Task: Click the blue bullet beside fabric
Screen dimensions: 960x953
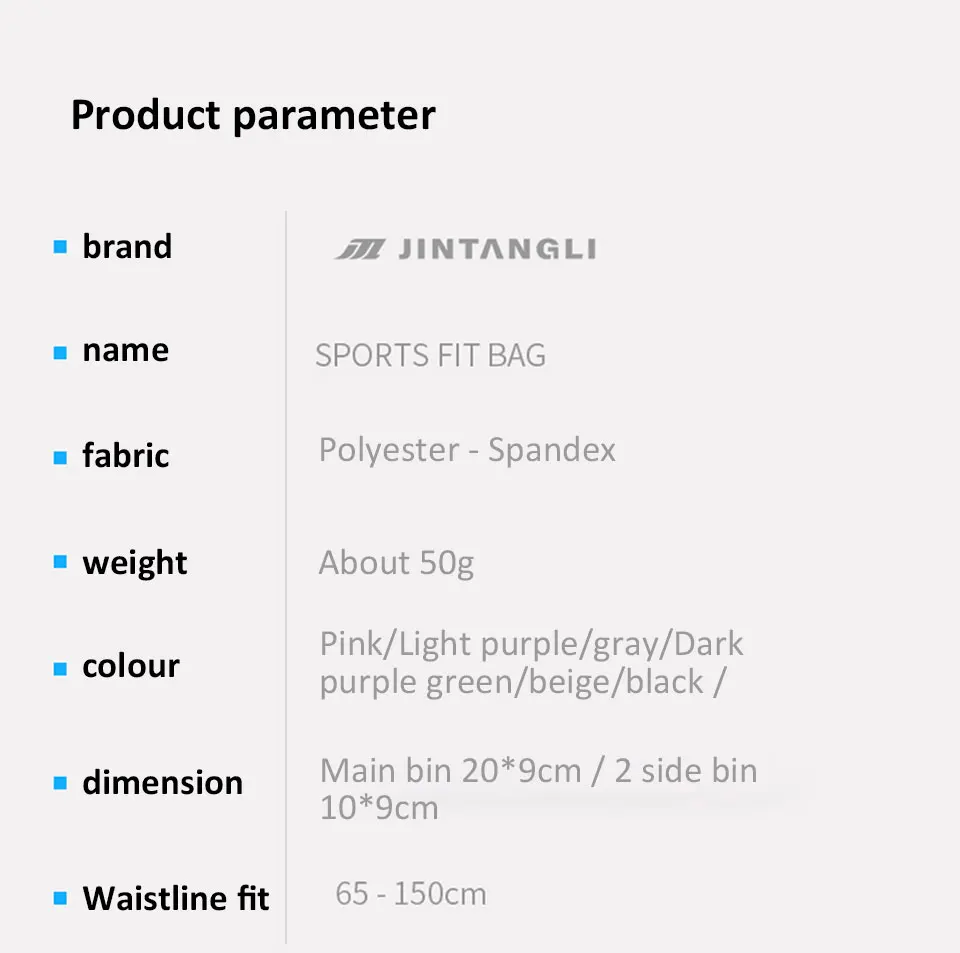Action: [x=60, y=457]
